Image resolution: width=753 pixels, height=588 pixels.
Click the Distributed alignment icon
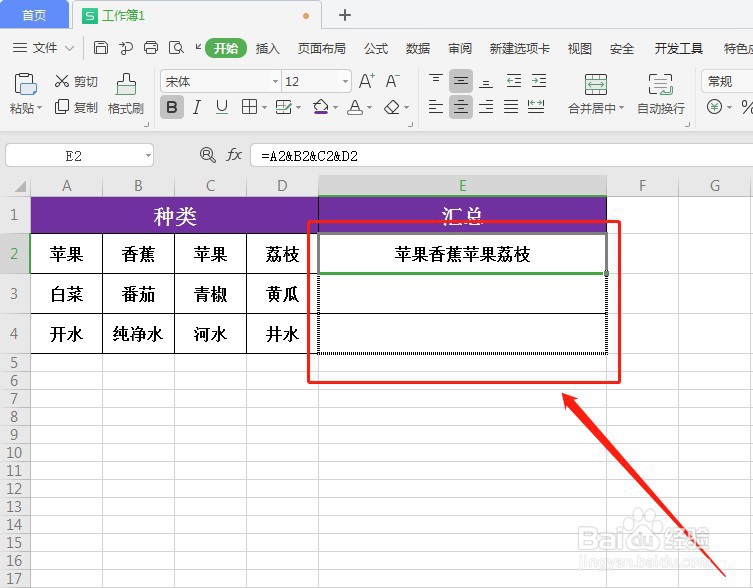(x=536, y=107)
